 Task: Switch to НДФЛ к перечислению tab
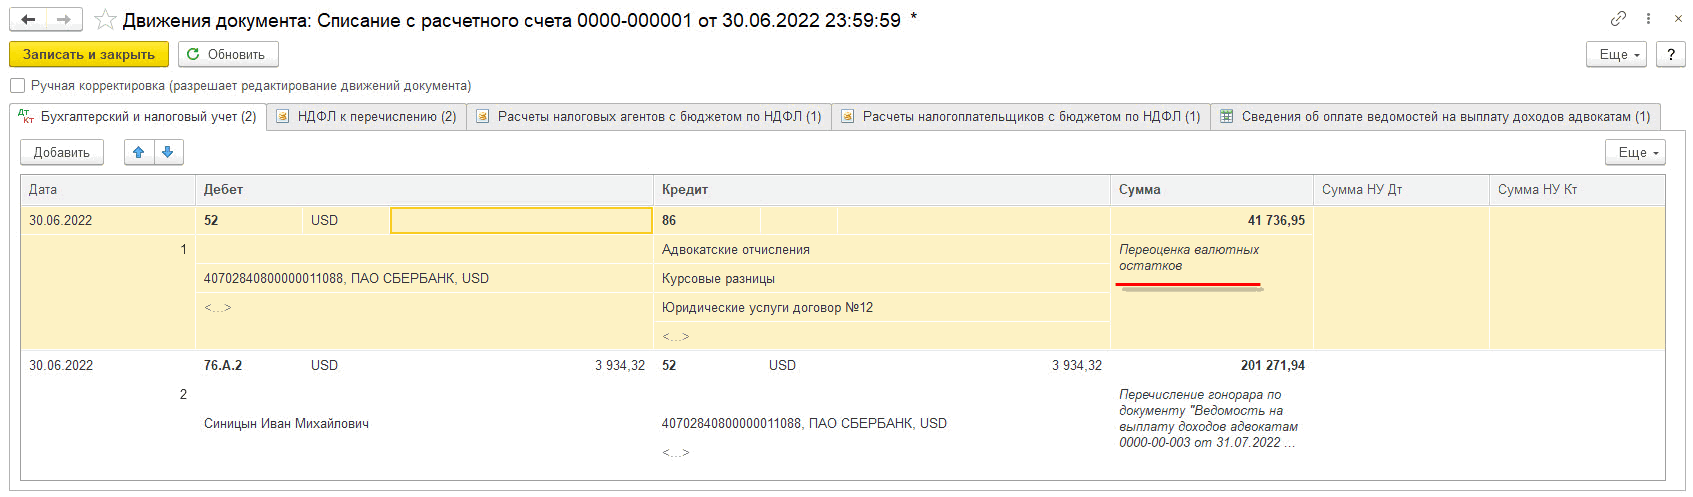(366, 117)
